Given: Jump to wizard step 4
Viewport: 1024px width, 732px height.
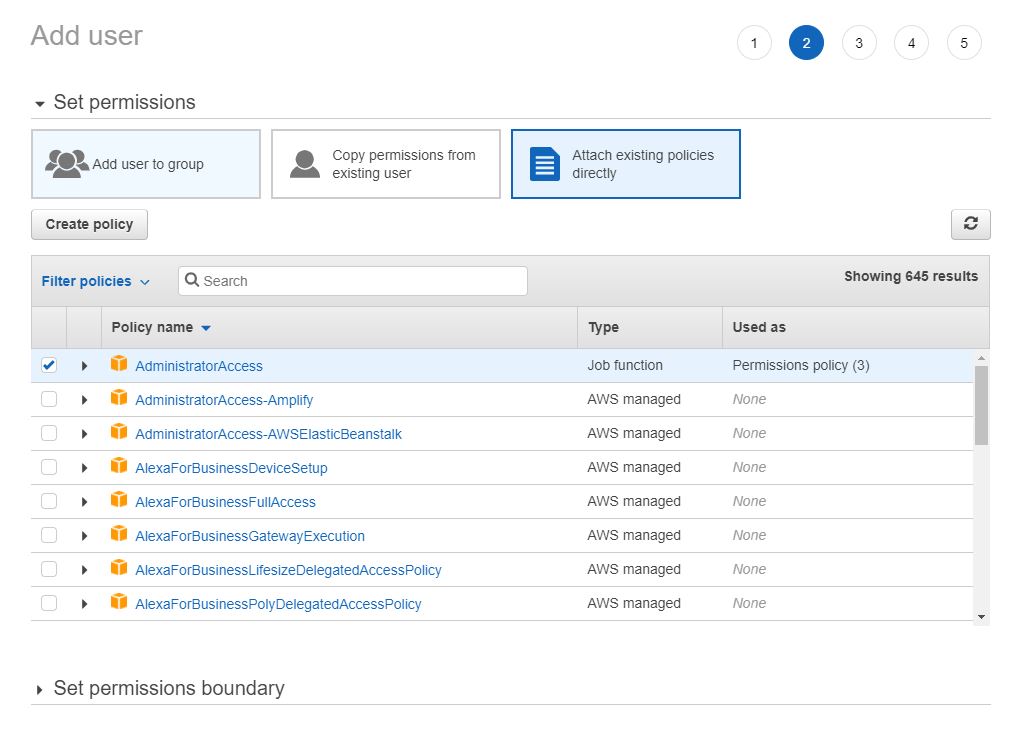Looking at the screenshot, I should click(912, 42).
